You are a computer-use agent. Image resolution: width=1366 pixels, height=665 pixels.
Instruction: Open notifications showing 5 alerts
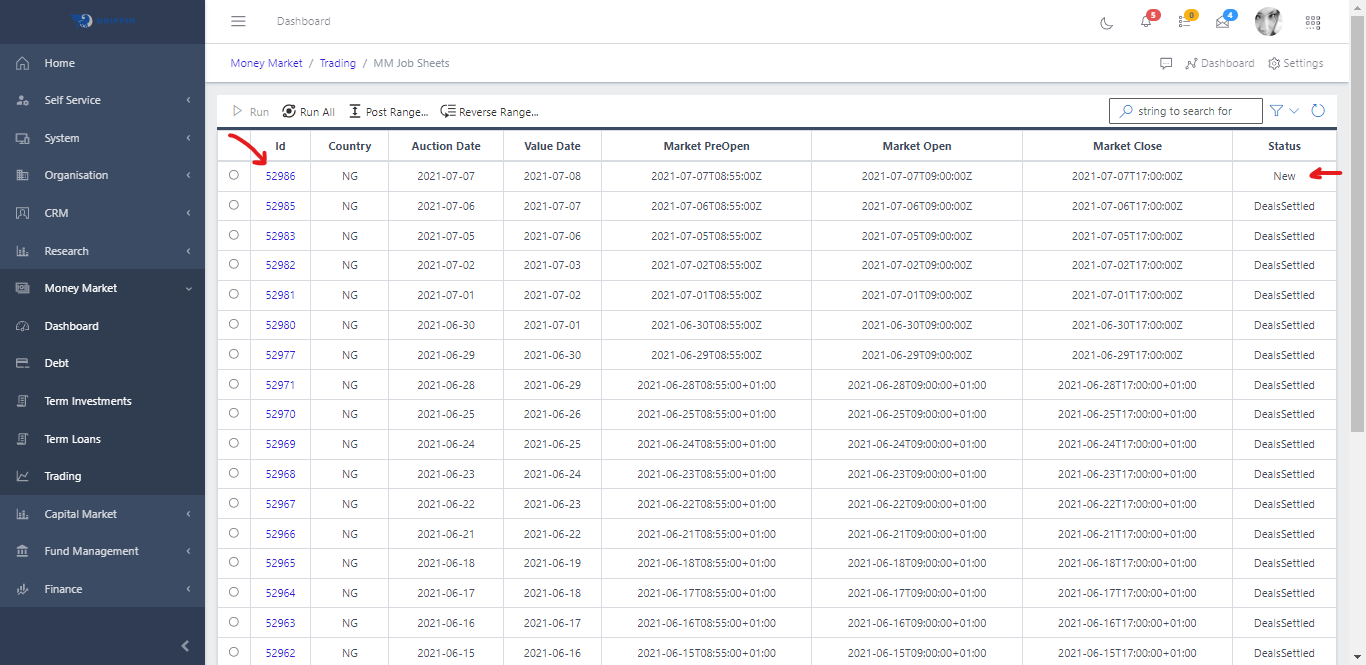pos(1146,22)
